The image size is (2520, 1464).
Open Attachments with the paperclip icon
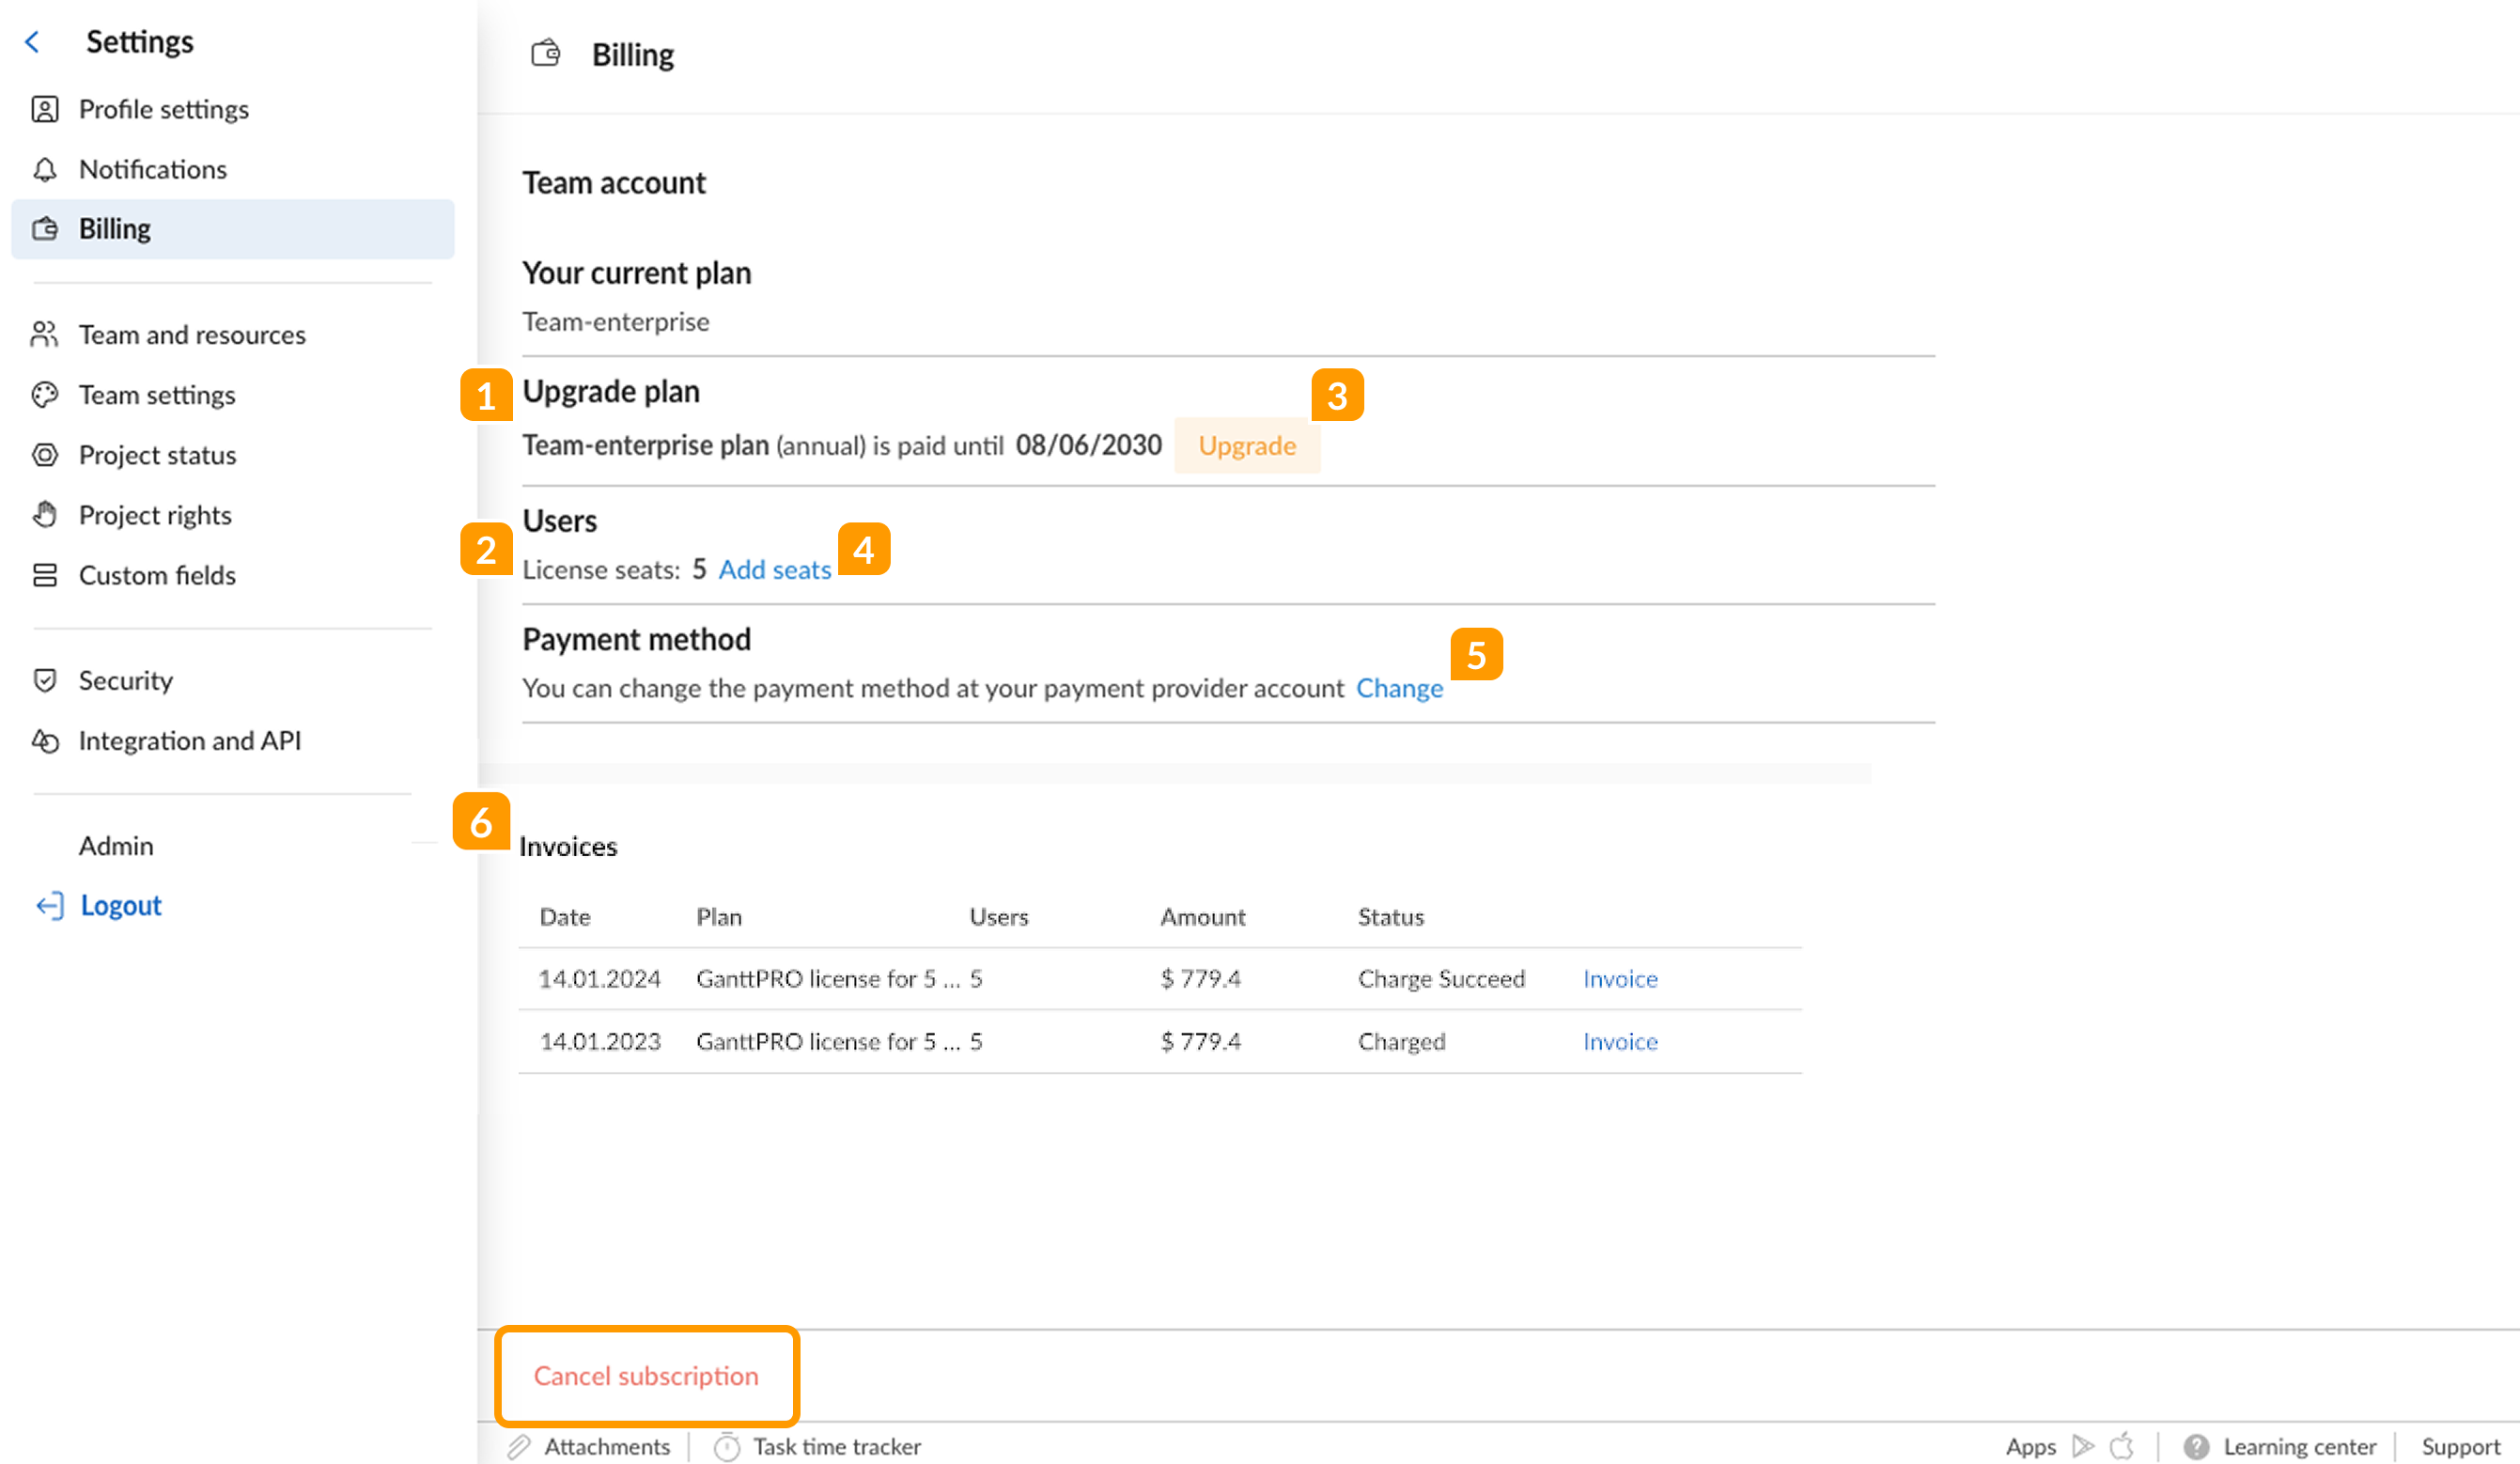coord(521,1446)
